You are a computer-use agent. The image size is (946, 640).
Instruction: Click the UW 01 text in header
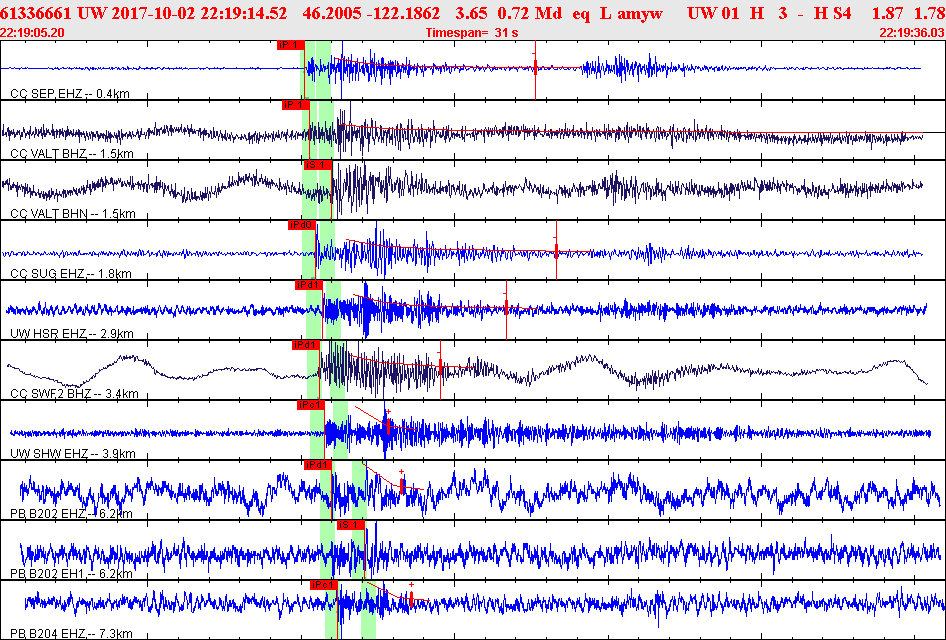pyautogui.click(x=713, y=13)
